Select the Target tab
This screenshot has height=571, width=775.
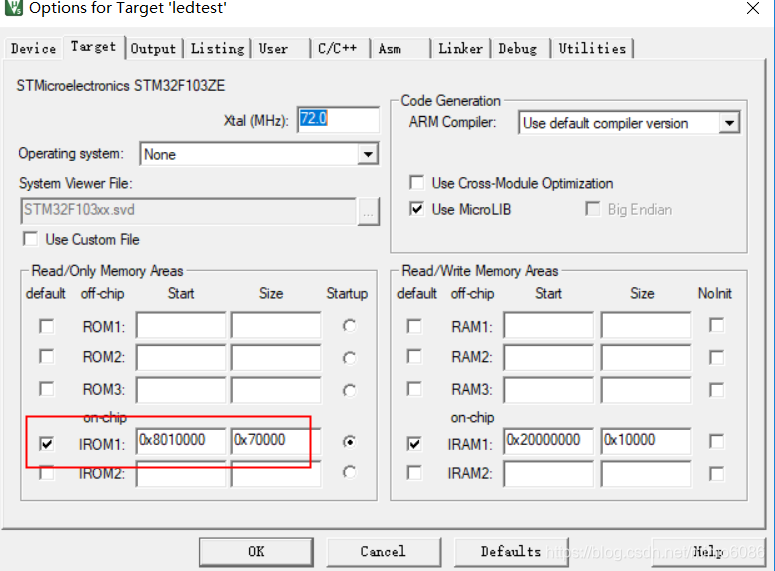tap(93, 47)
